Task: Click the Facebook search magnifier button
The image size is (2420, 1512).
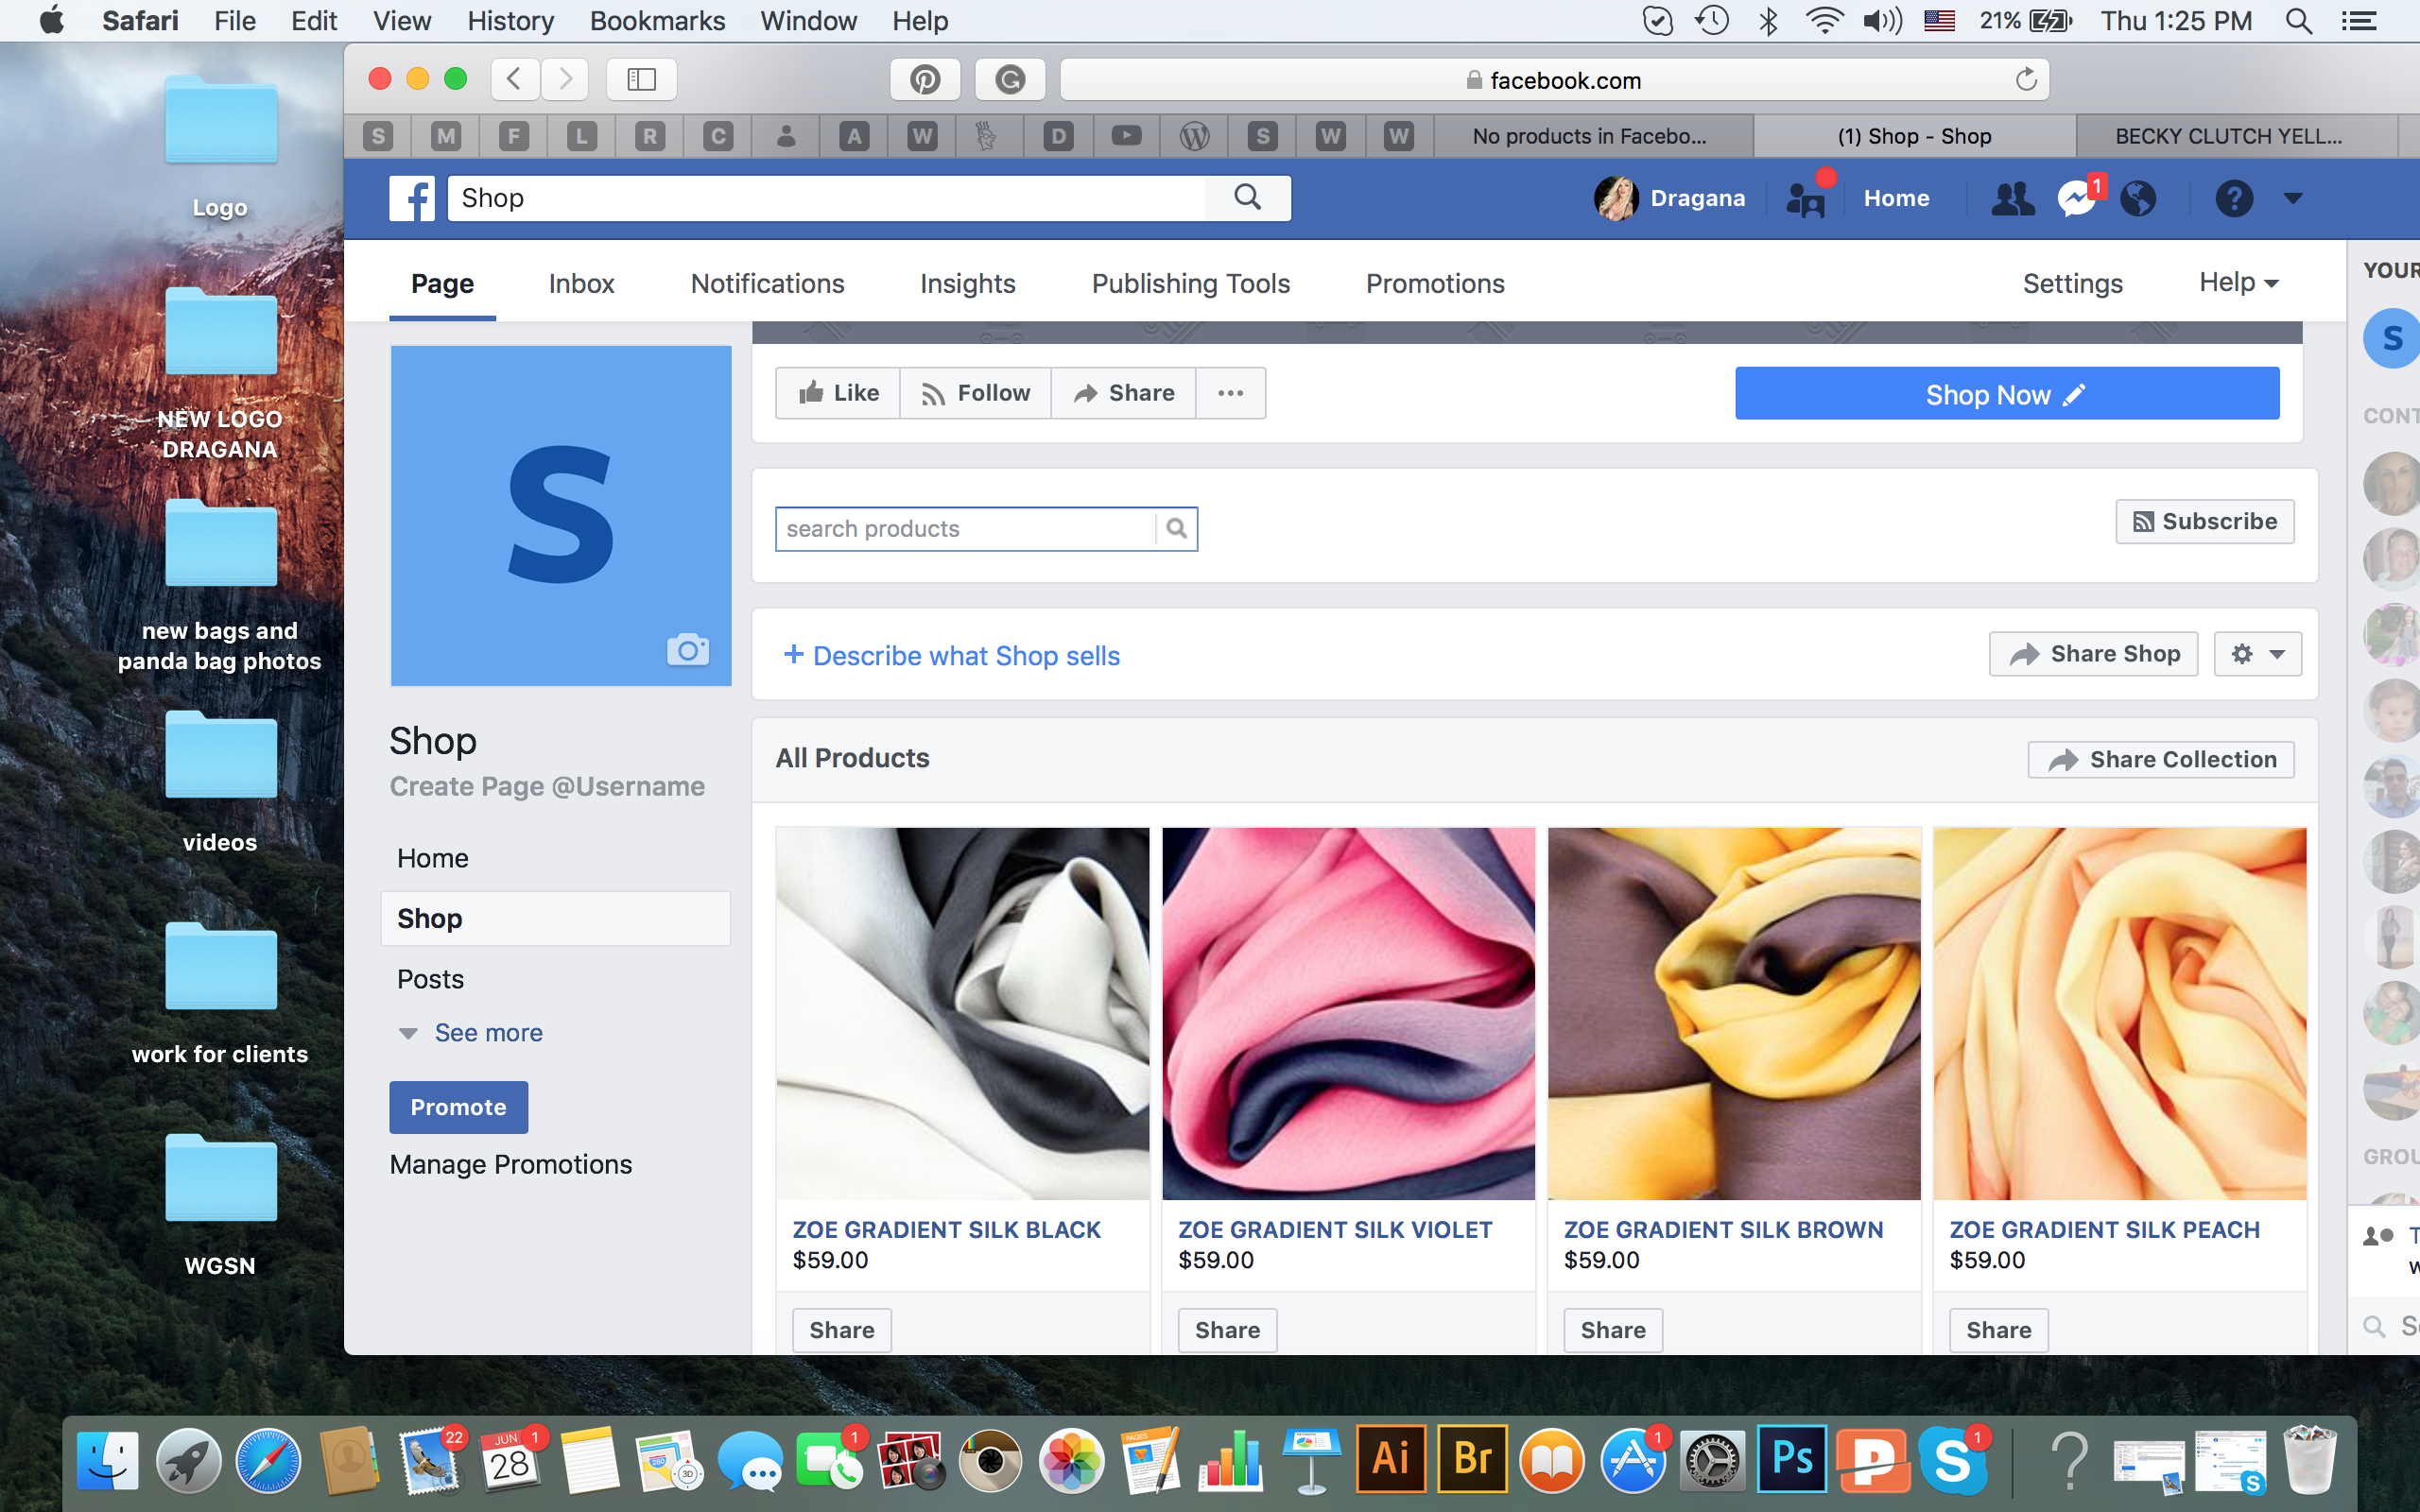Action: (1247, 197)
